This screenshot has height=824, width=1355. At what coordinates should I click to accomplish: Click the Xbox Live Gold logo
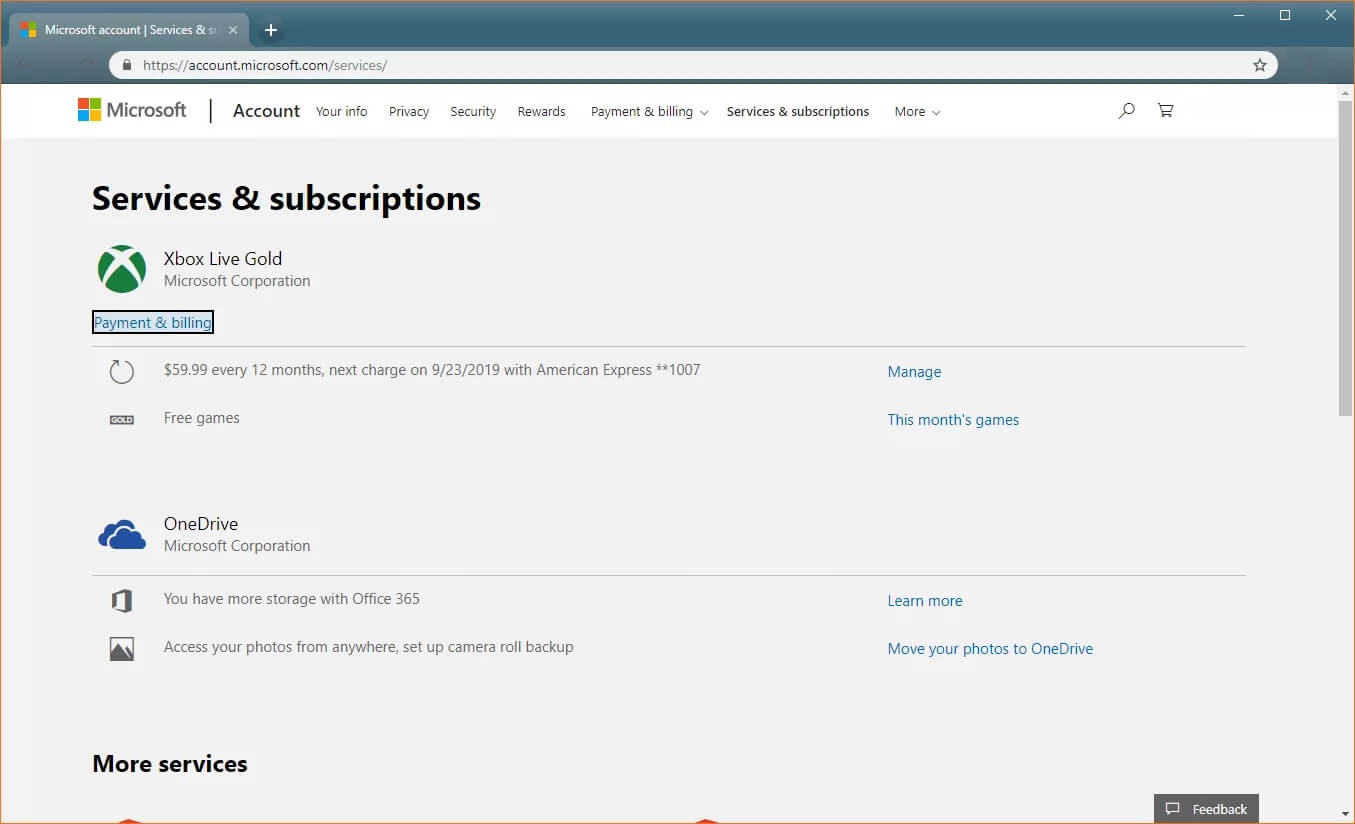pyautogui.click(x=122, y=269)
